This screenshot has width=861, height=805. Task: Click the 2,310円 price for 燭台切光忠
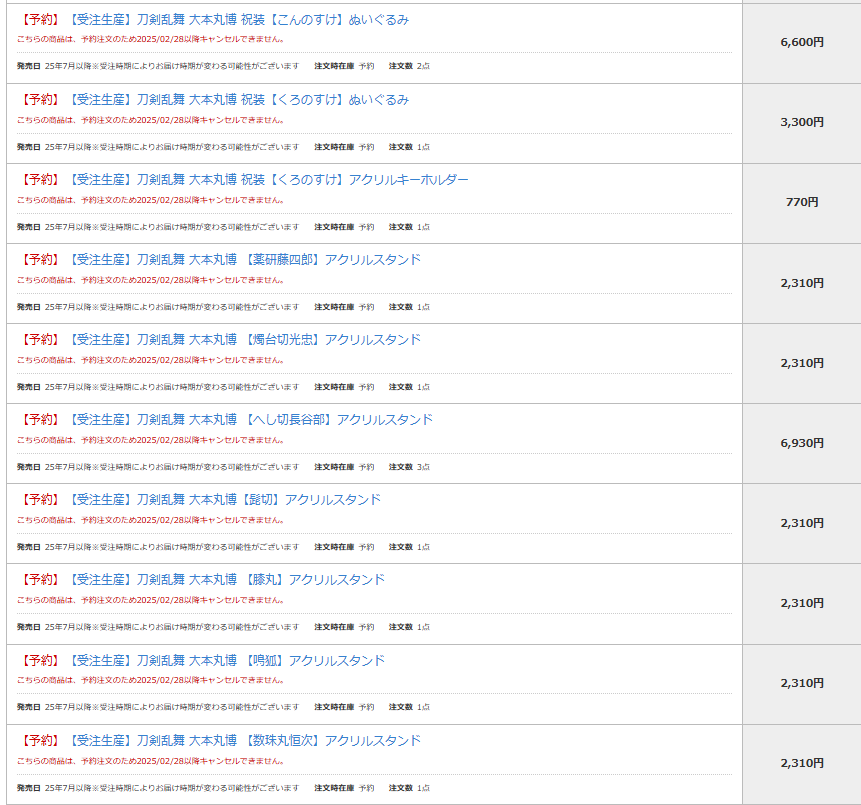coord(802,363)
